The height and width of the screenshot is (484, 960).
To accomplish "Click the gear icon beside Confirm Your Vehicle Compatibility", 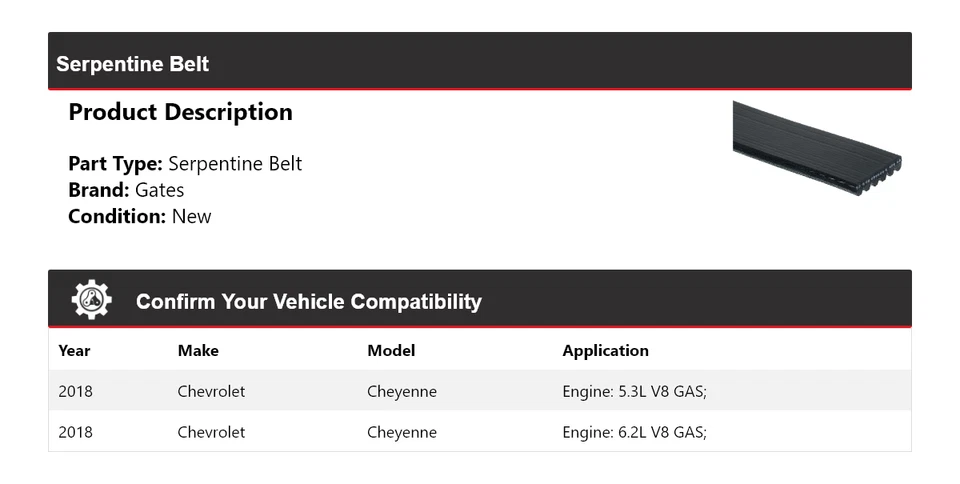I will pos(91,300).
